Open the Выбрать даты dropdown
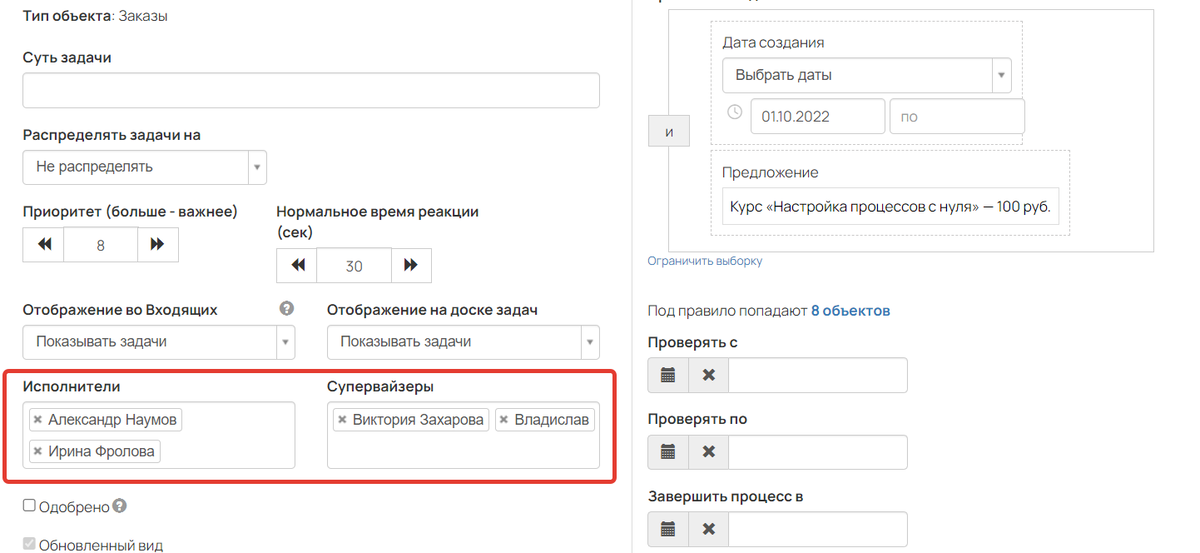The height and width of the screenshot is (553, 1200). tap(867, 75)
